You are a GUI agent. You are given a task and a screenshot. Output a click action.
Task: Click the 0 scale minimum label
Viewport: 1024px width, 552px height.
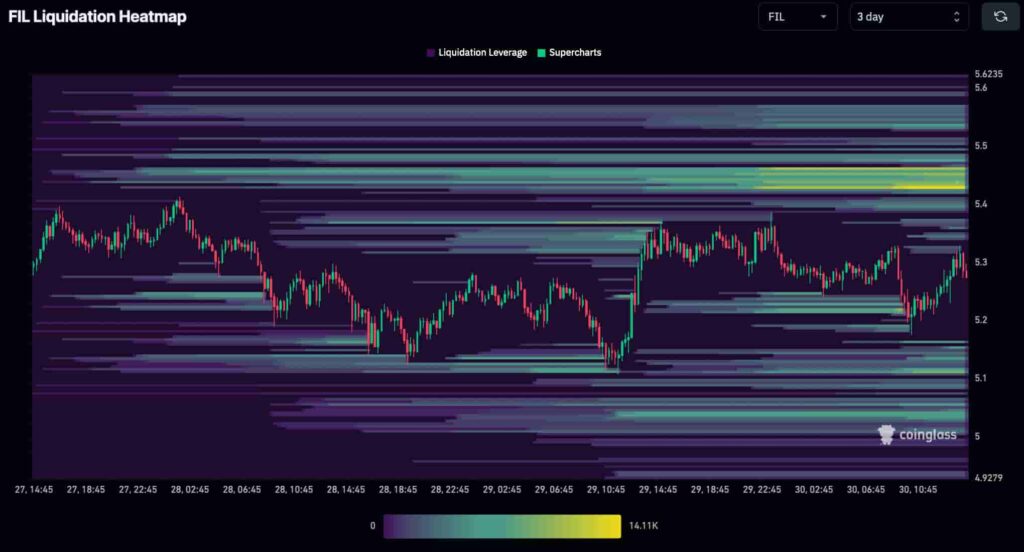pos(373,526)
